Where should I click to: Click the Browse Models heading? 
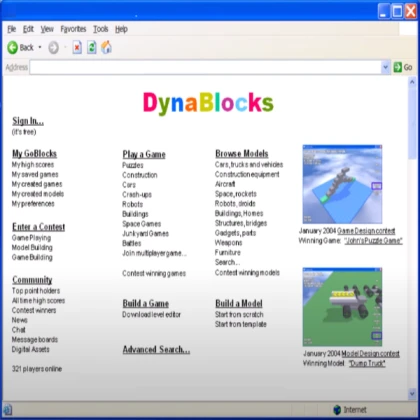[x=242, y=154]
